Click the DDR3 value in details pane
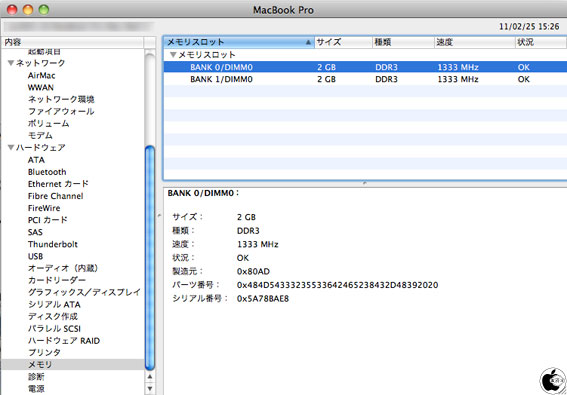Viewport: 567px width, 395px height. 248,231
